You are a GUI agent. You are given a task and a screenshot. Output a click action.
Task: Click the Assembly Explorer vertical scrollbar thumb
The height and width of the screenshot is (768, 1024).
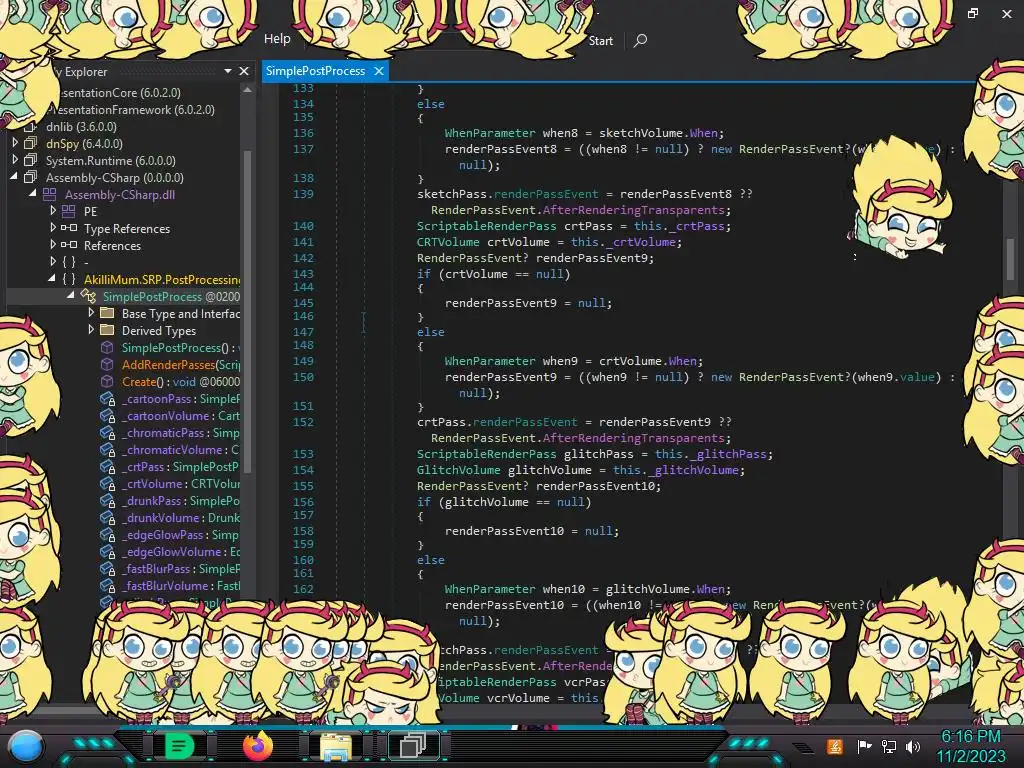tap(248, 310)
